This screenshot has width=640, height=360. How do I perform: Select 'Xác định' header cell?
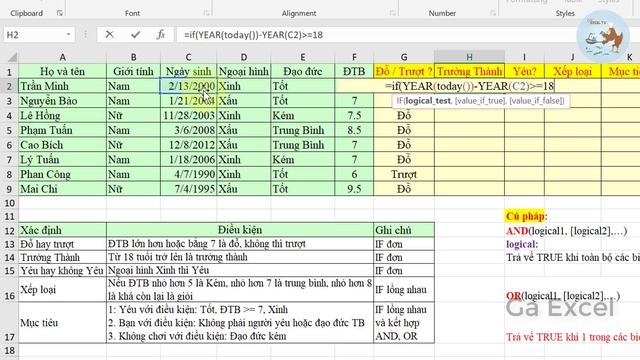[x=62, y=230]
